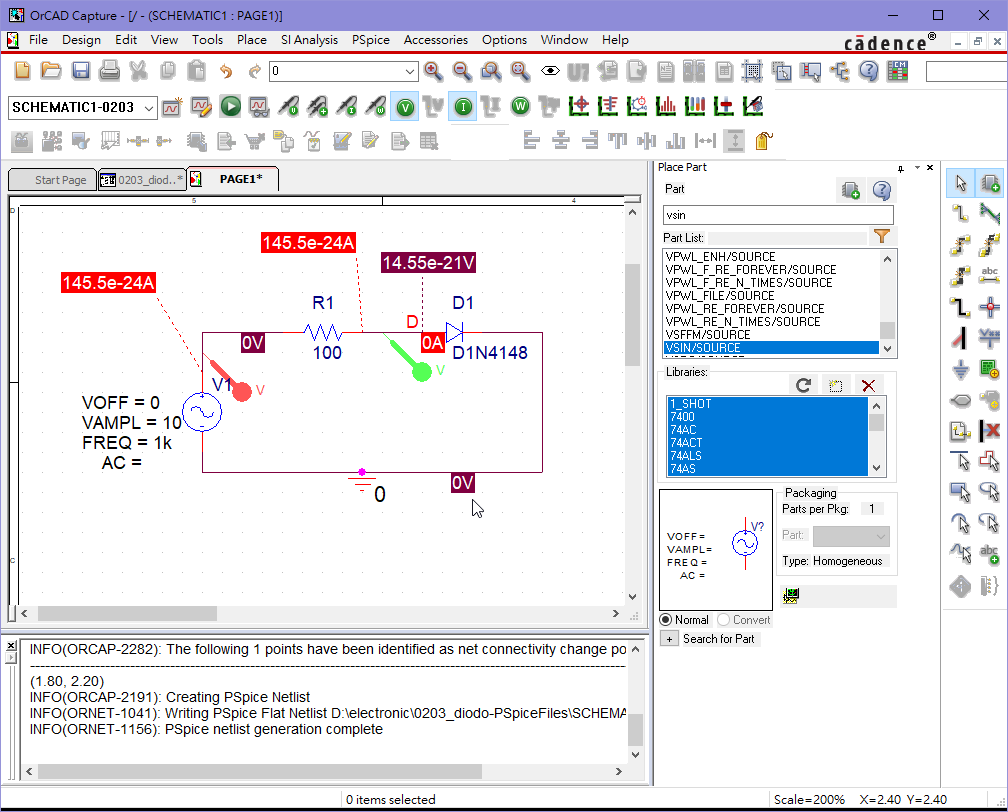1008x812 pixels.
Task: Edit the simulation profile settings
Action: click(201, 107)
